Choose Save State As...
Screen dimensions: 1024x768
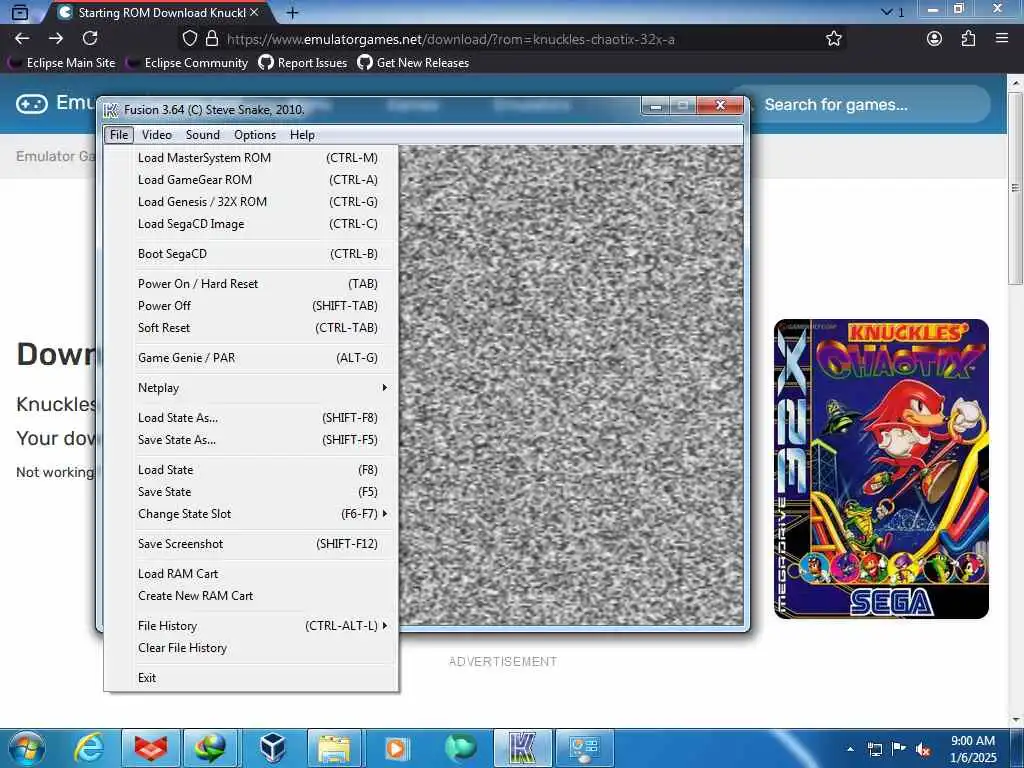[x=251, y=440]
